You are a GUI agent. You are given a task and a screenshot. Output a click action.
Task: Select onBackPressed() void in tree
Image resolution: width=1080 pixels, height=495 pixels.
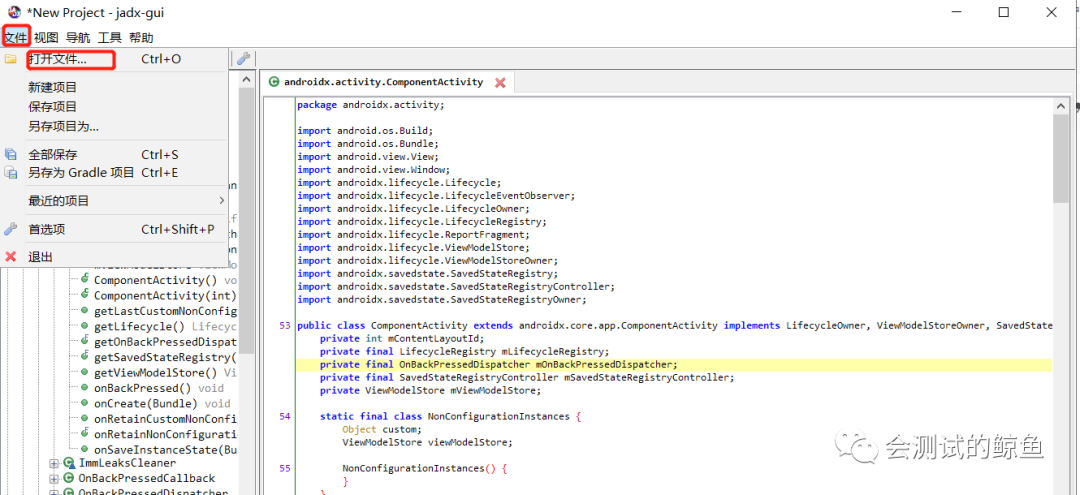pyautogui.click(x=159, y=388)
